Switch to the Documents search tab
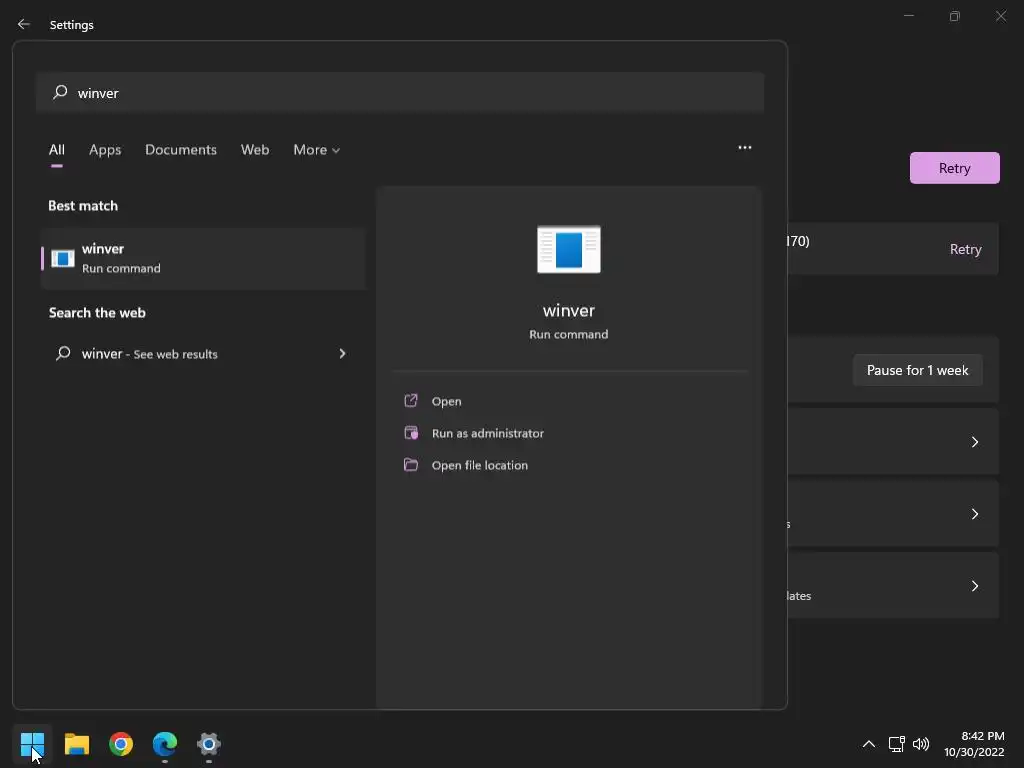The height and width of the screenshot is (768, 1024). point(181,150)
